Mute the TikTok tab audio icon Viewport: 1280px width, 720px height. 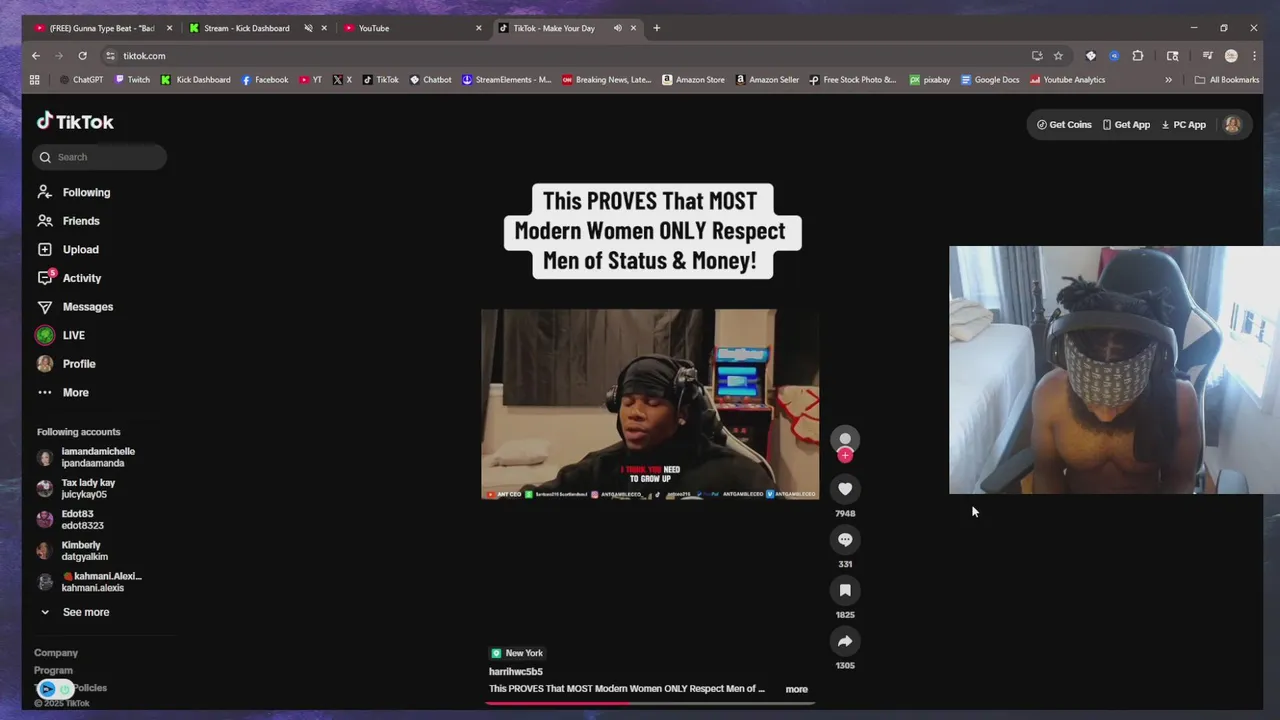(x=617, y=28)
